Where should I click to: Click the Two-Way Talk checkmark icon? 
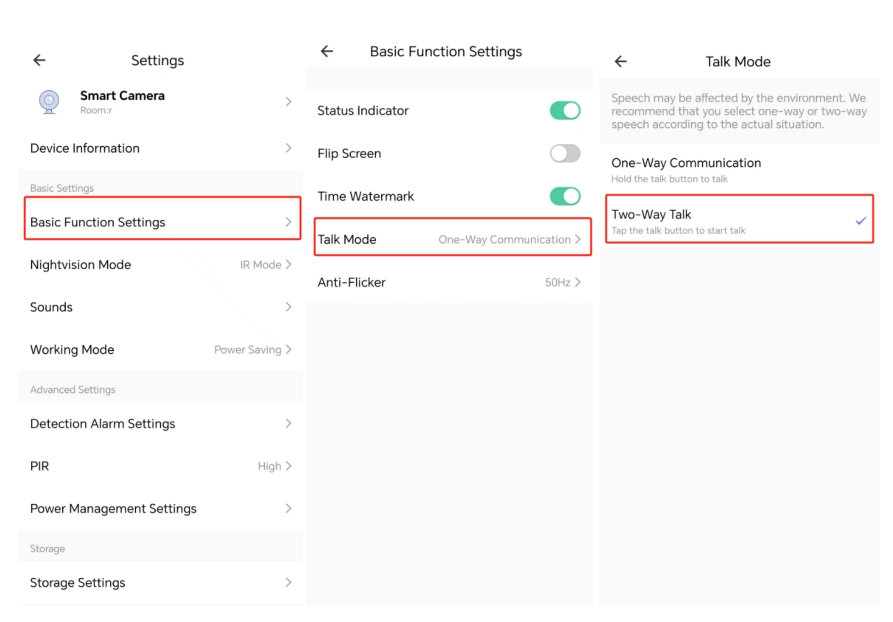tap(860, 221)
